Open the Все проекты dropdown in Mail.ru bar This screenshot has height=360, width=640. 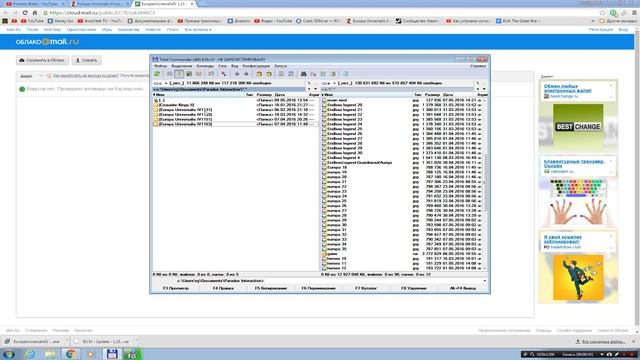[198, 30]
